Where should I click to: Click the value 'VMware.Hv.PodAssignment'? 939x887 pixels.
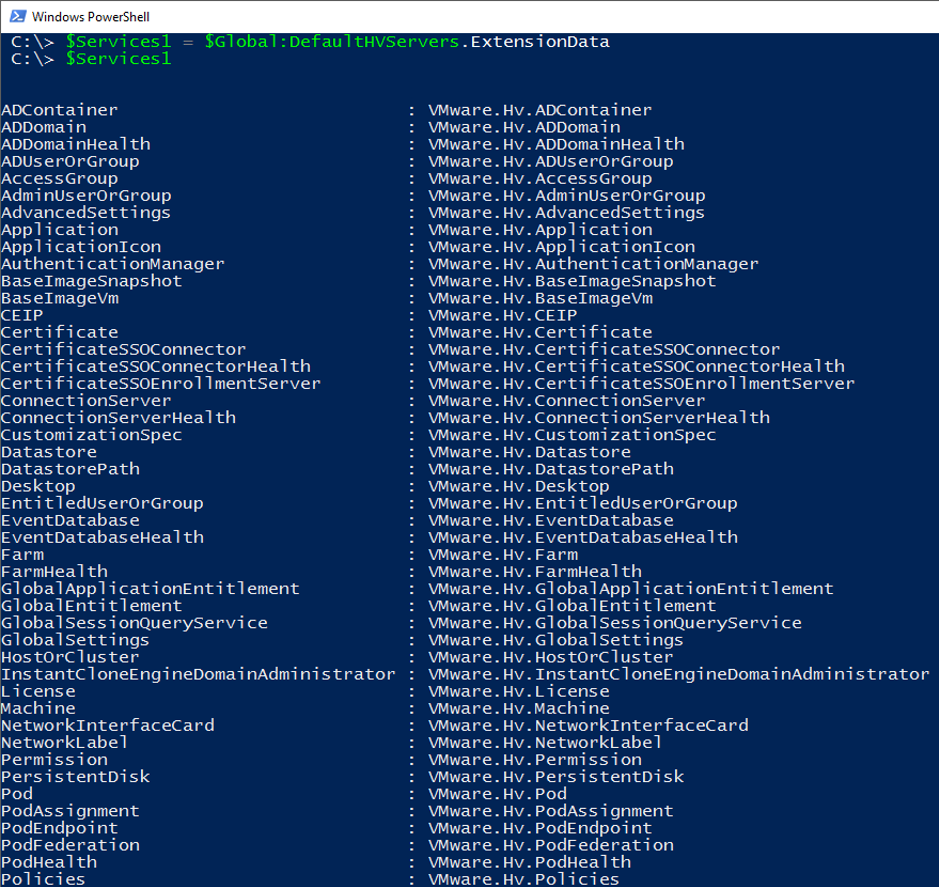pyautogui.click(x=551, y=812)
